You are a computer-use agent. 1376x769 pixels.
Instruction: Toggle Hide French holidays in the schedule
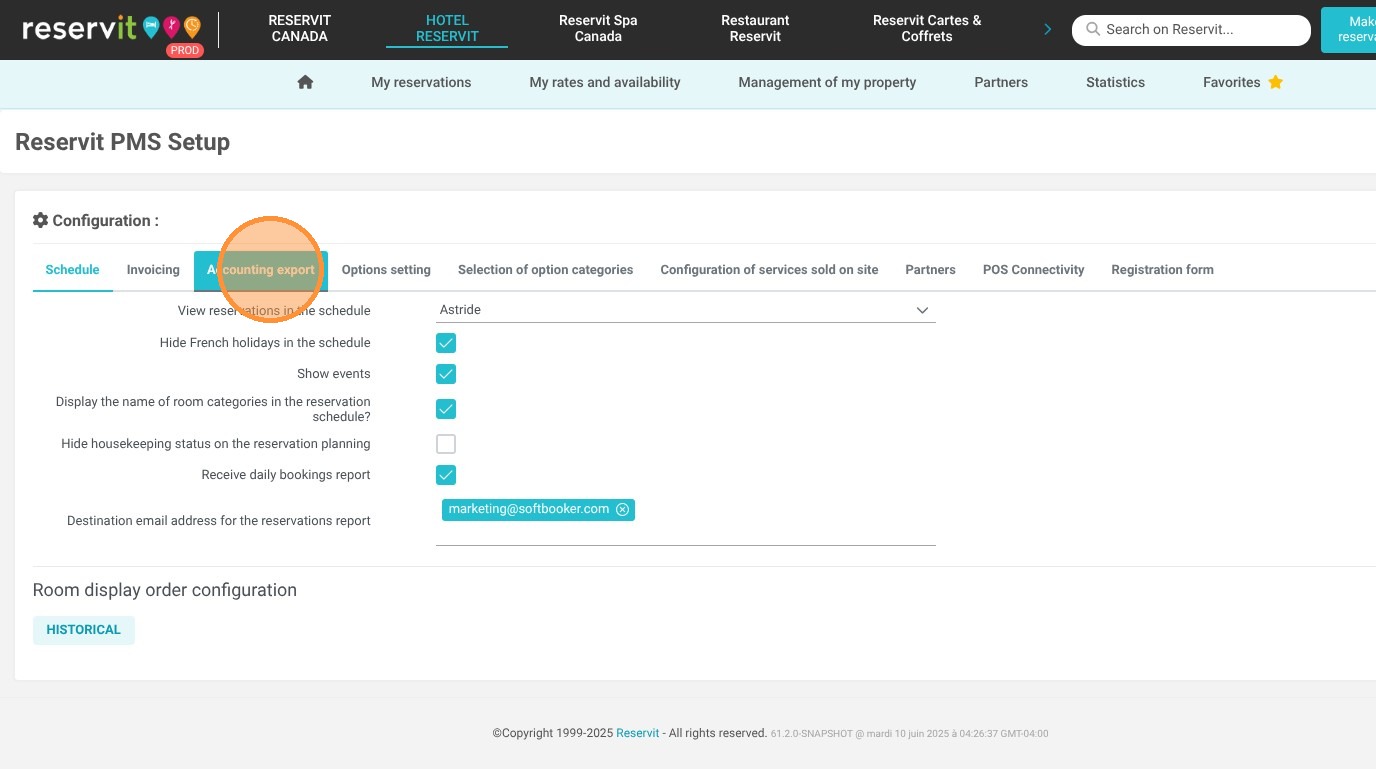pos(446,343)
